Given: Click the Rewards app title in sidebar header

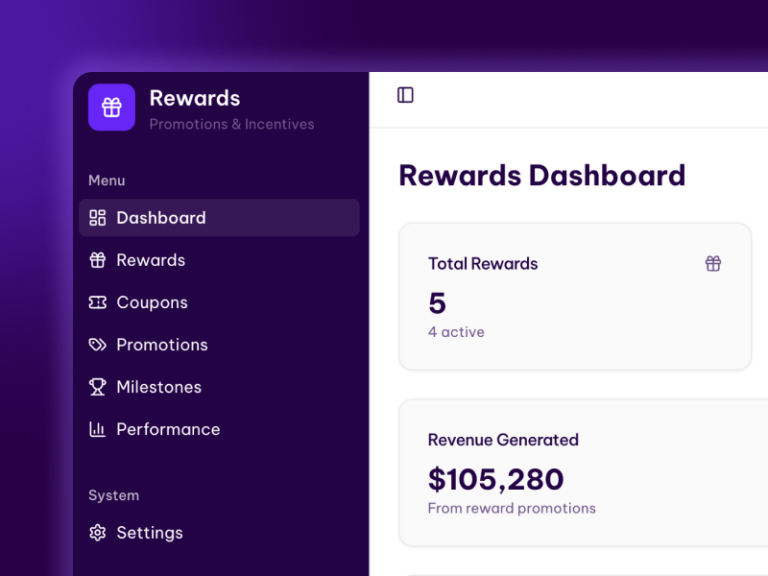Looking at the screenshot, I should [195, 98].
